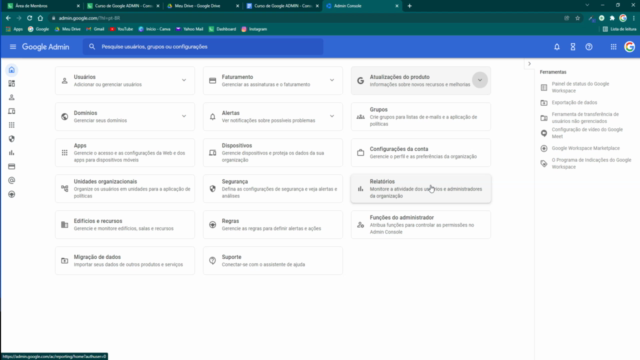Open the Devices icon in left sidebar
The width and height of the screenshot is (640, 360).
click(x=11, y=111)
